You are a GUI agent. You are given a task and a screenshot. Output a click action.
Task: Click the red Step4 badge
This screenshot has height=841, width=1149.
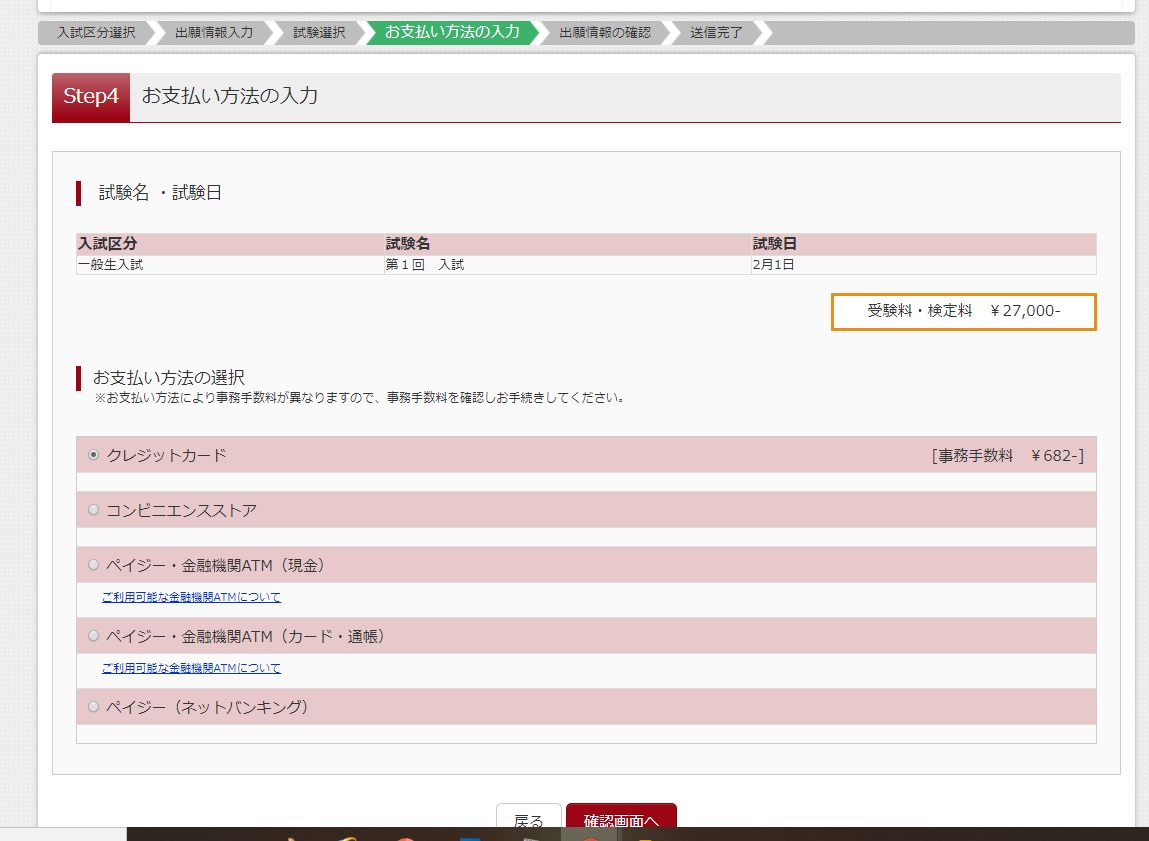coord(91,97)
